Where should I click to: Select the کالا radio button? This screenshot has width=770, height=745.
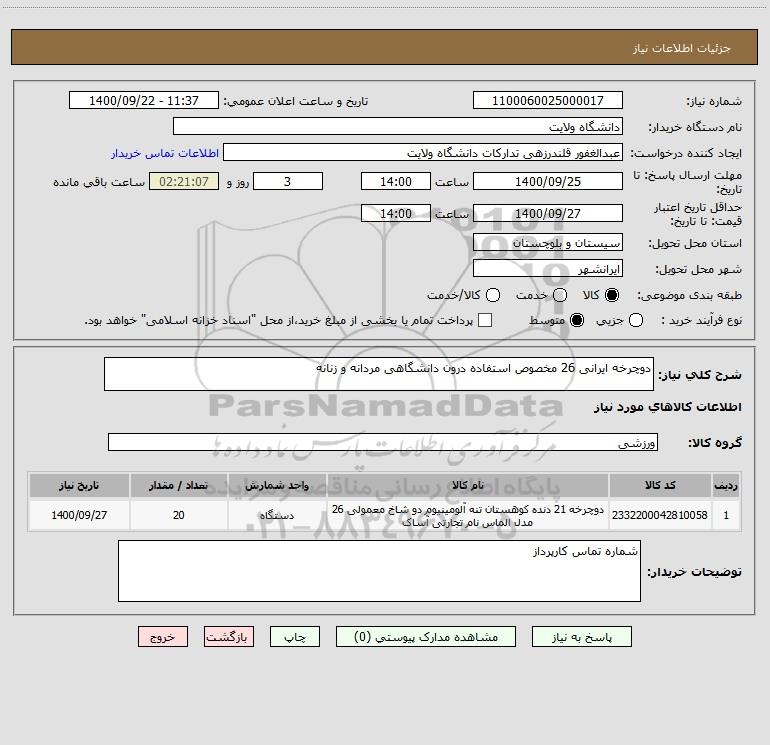612,295
